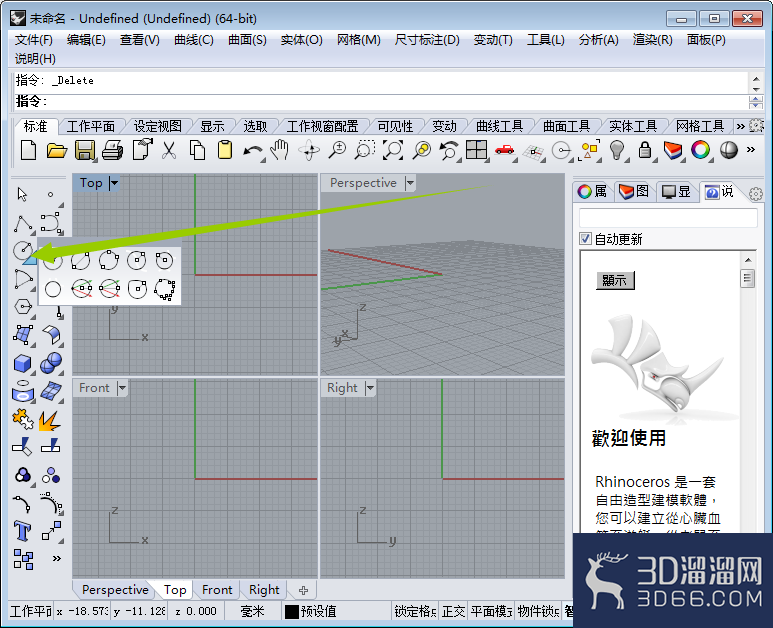773x628 pixels.
Task: Choose the Text object T tool
Action: click(x=23, y=531)
